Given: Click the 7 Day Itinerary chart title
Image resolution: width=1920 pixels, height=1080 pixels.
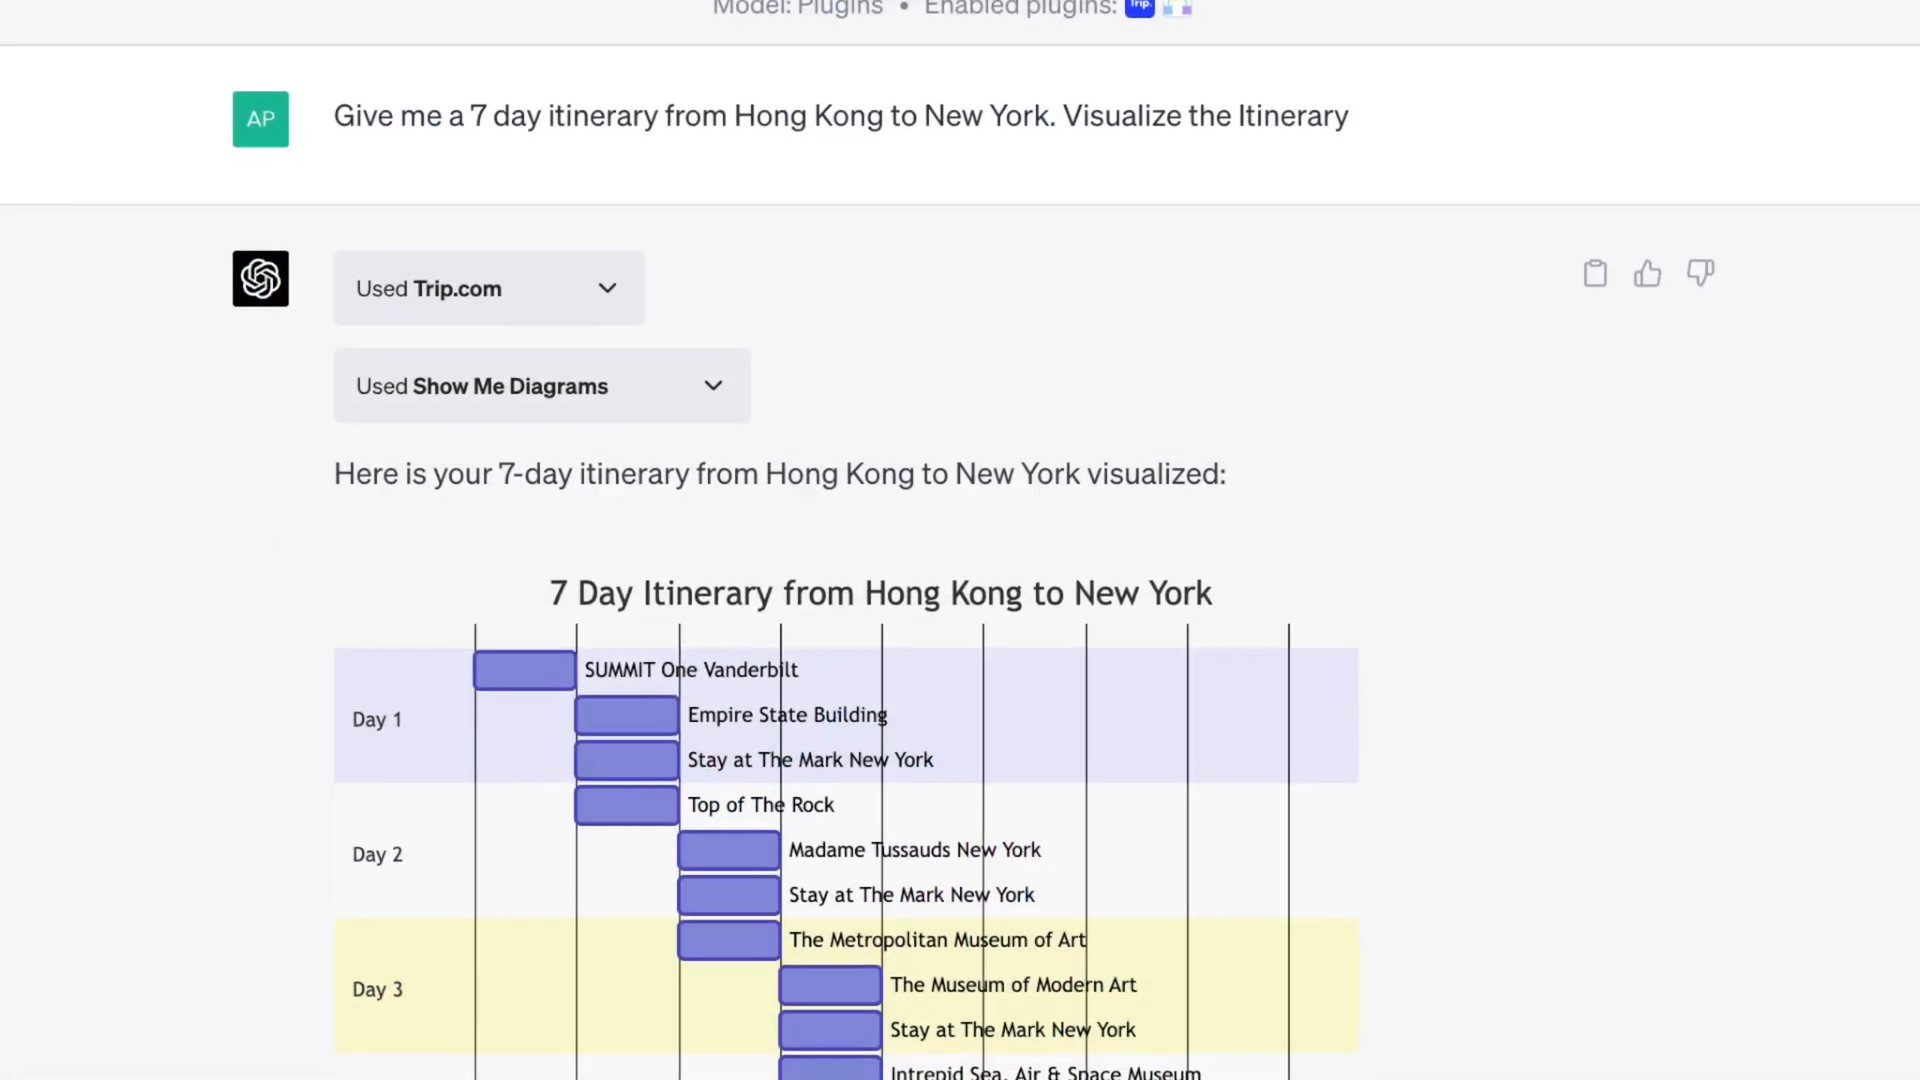Looking at the screenshot, I should [x=880, y=593].
